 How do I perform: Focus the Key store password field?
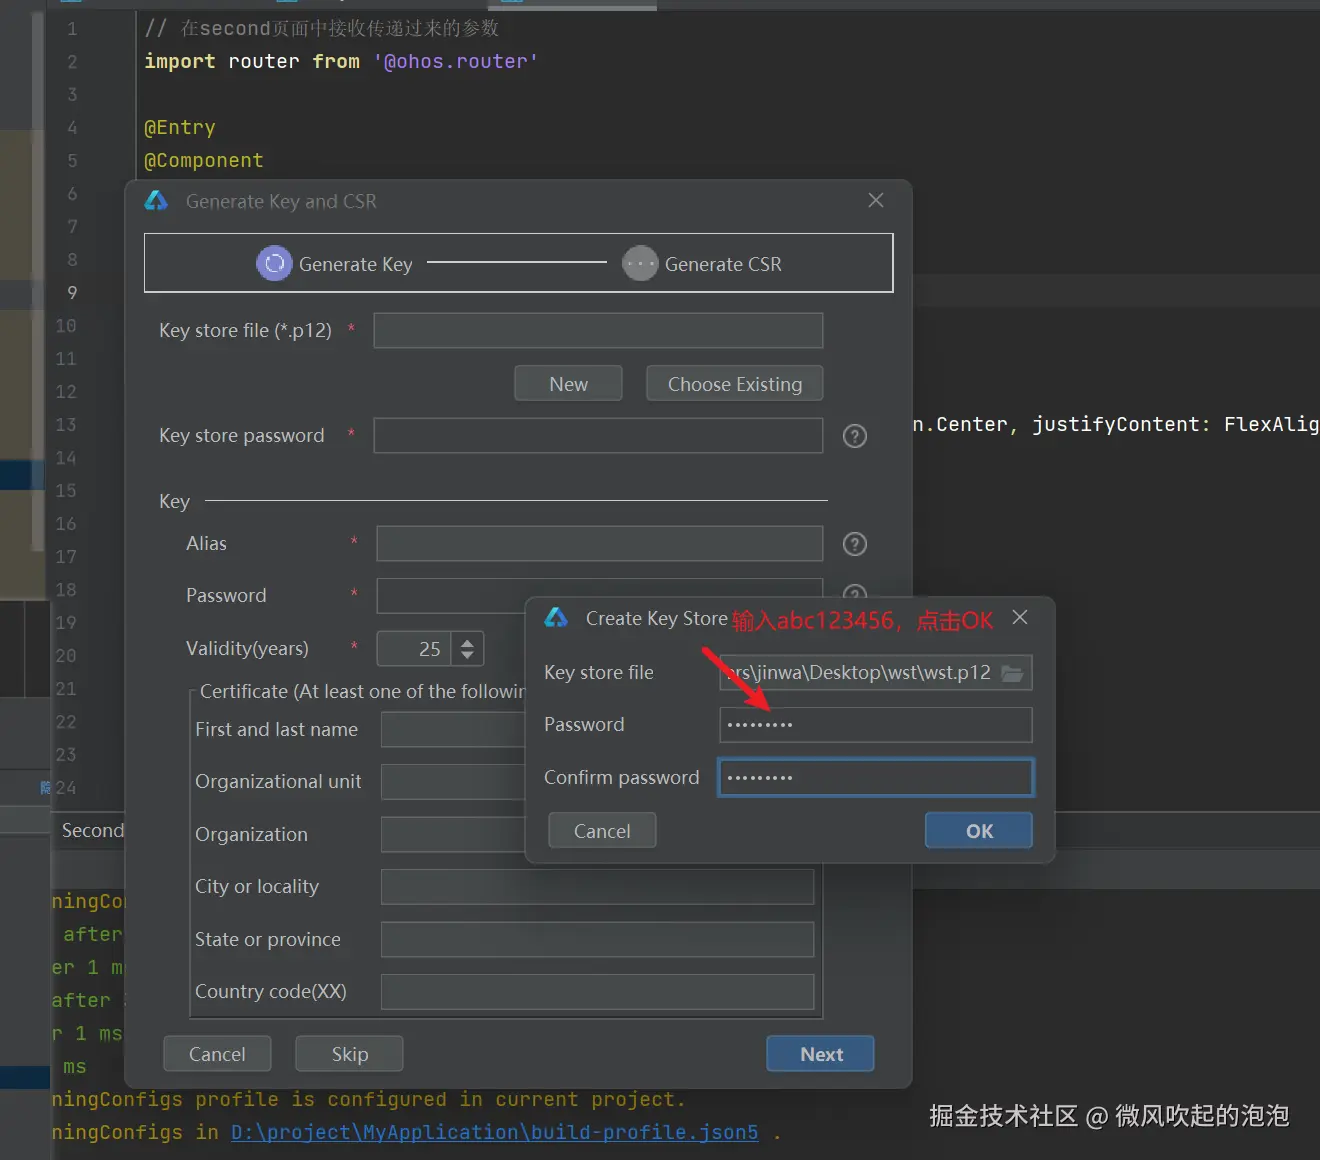click(x=598, y=436)
